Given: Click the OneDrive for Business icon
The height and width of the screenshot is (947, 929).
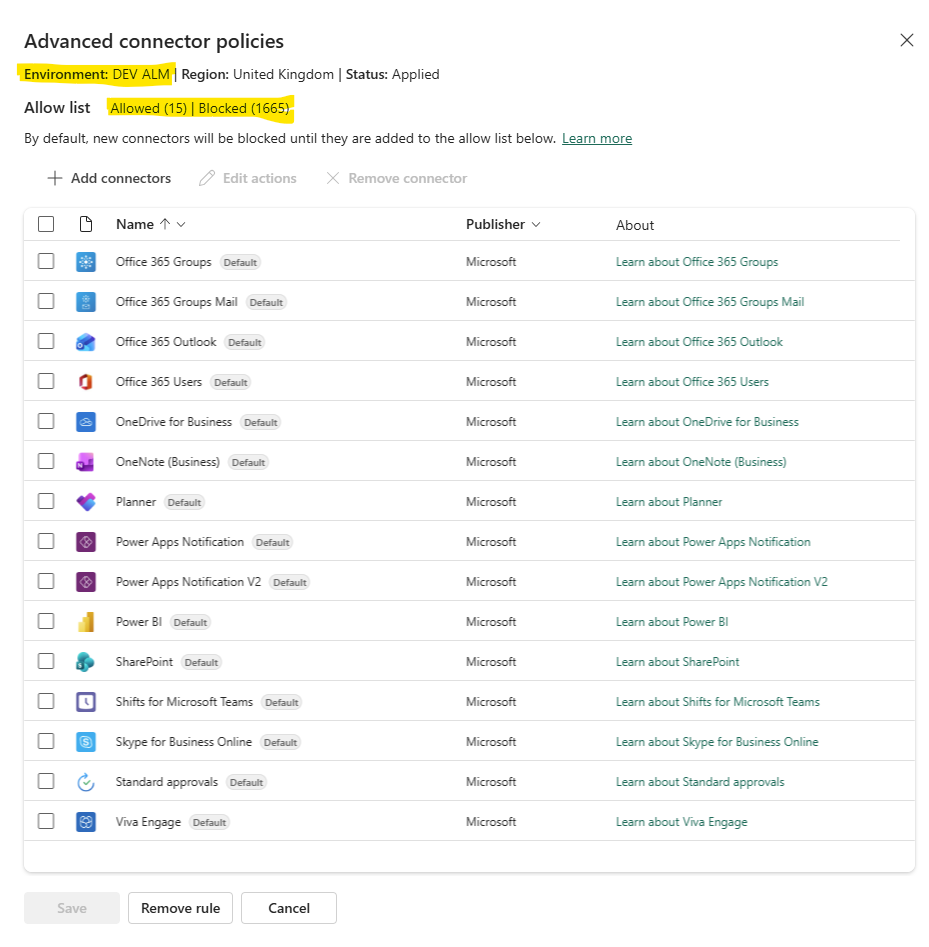Looking at the screenshot, I should pos(86,422).
